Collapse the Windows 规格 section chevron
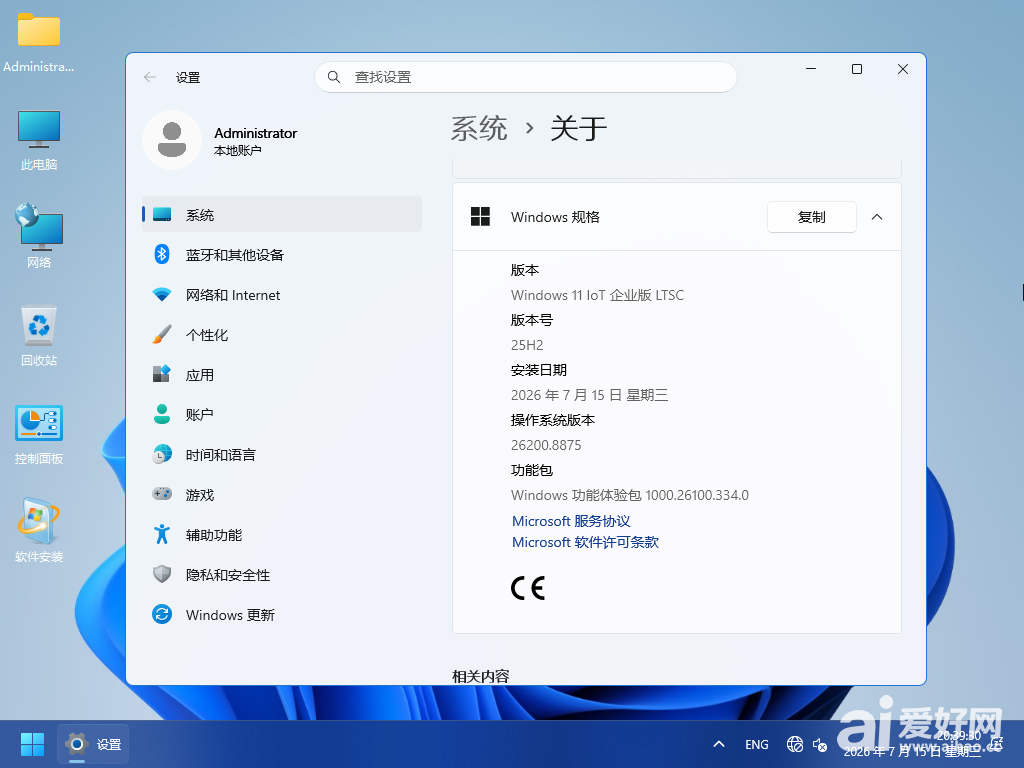This screenshot has width=1024, height=768. (877, 217)
